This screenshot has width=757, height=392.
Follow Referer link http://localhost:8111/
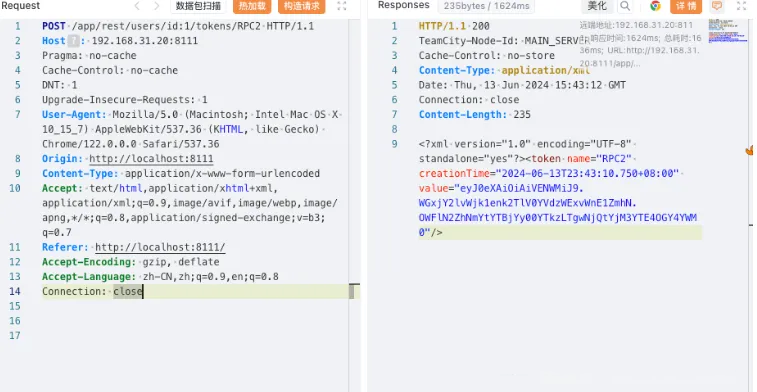pyautogui.click(x=160, y=247)
